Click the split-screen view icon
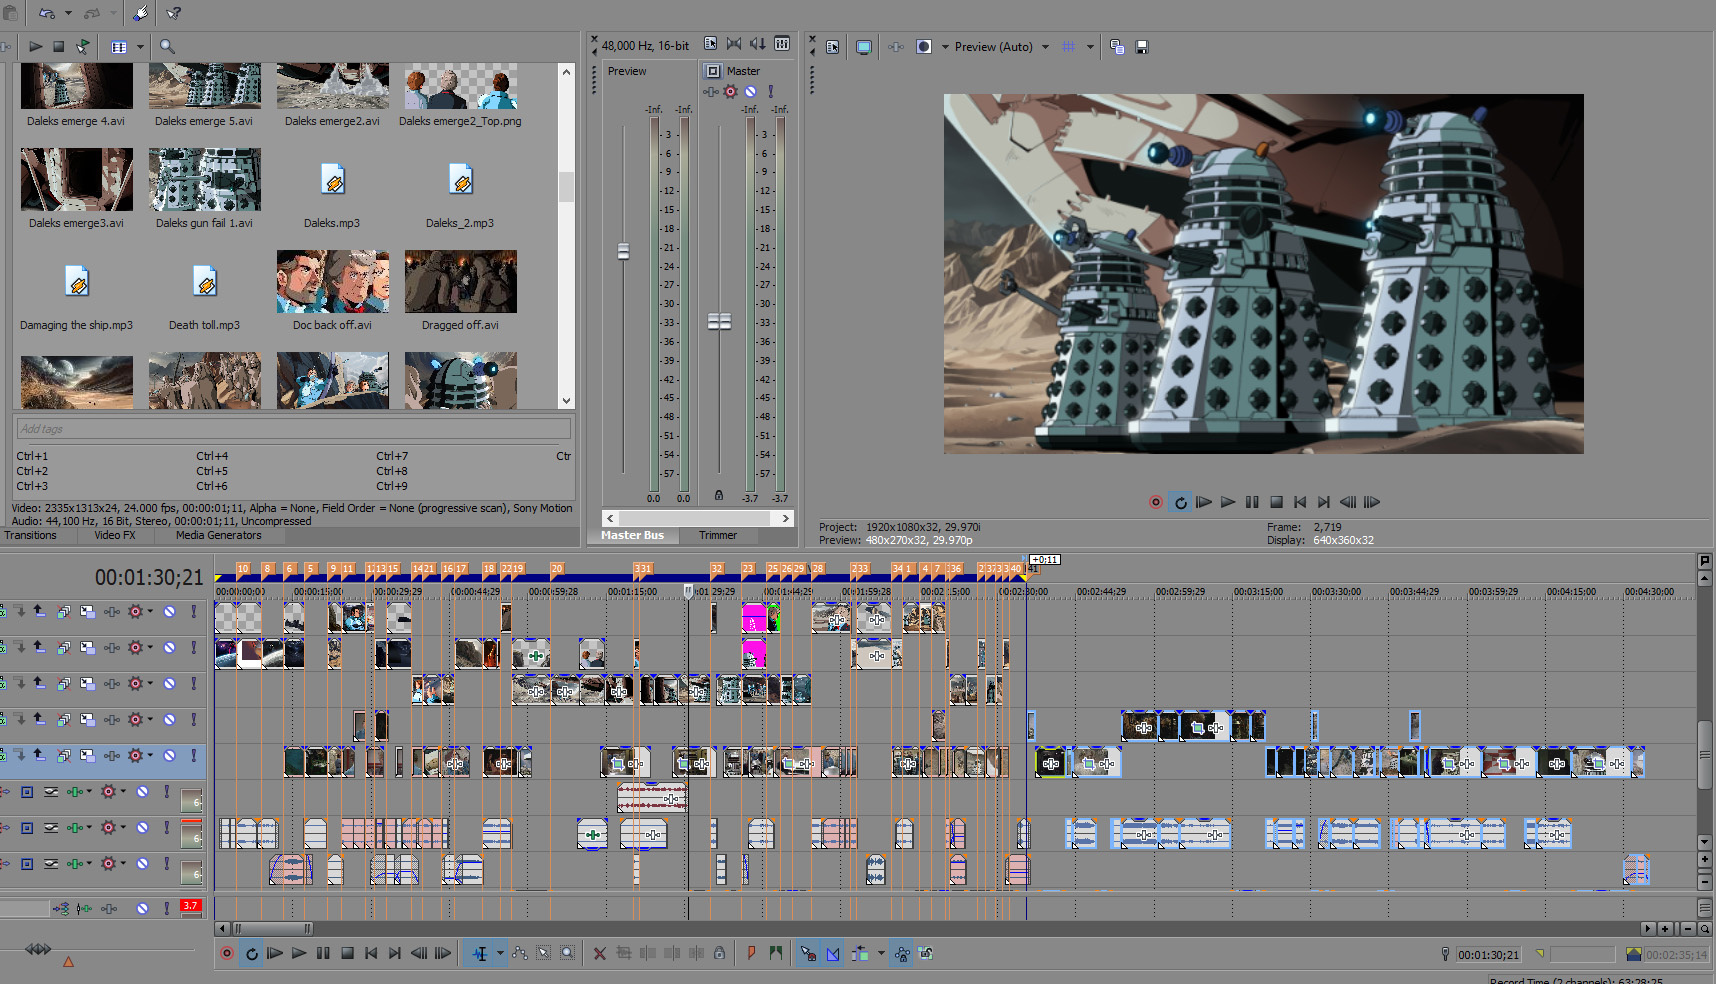 click(x=924, y=47)
